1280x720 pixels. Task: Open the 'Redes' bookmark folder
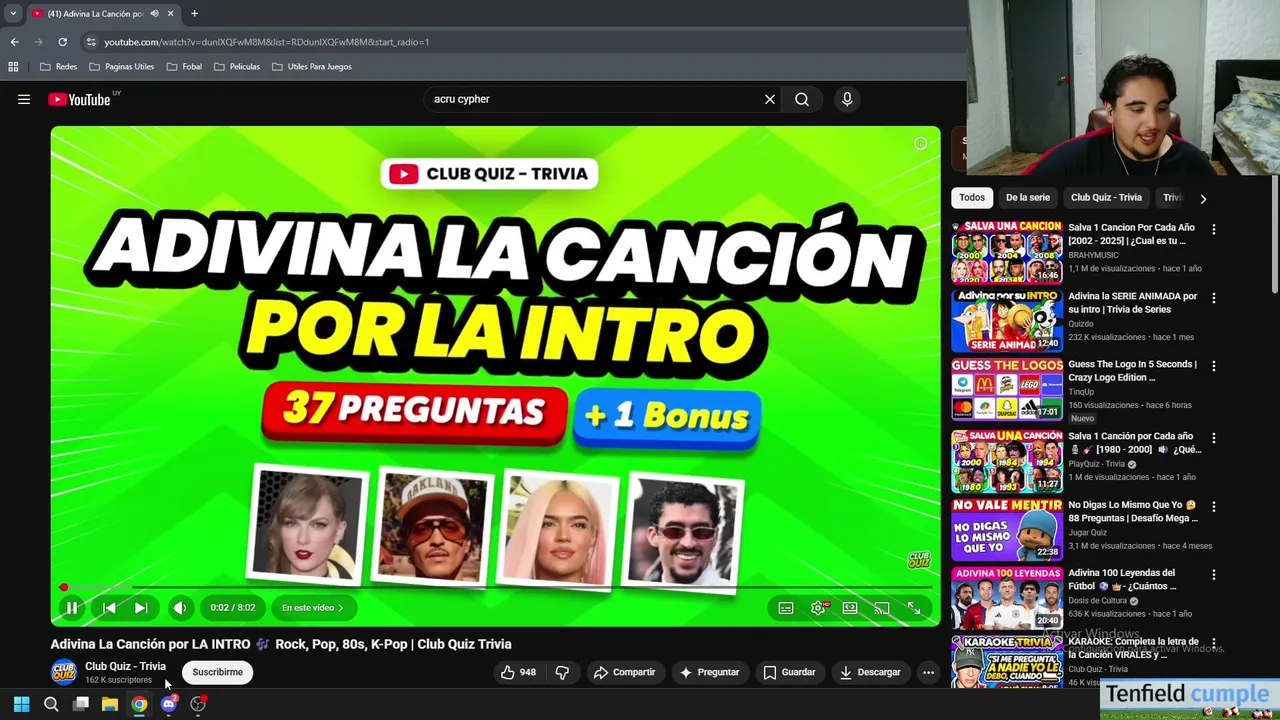pyautogui.click(x=58, y=67)
